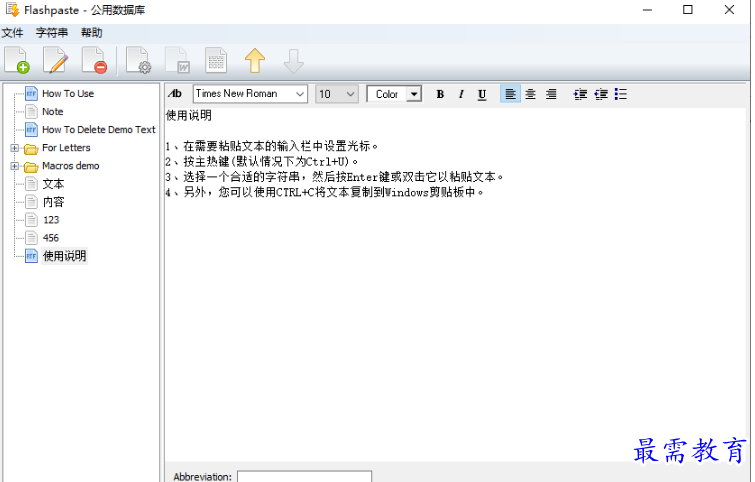
Task: Move item up with yellow arrow
Action: coord(255,60)
